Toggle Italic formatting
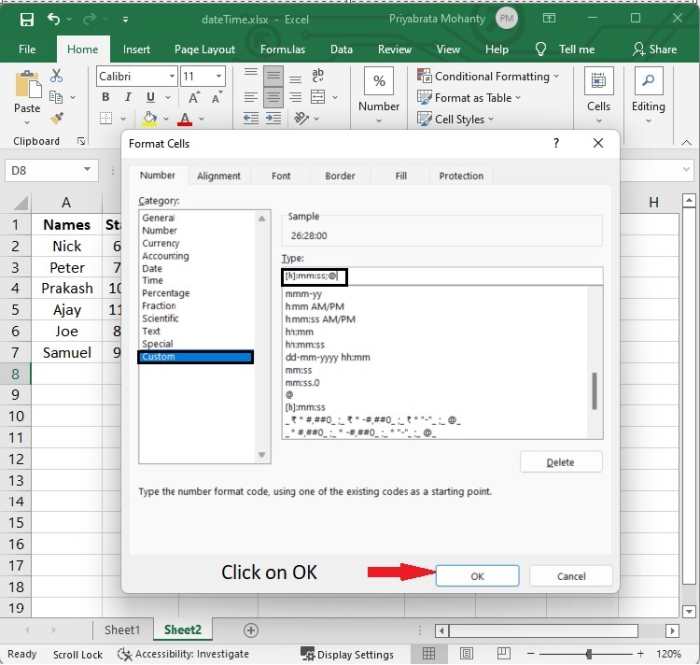Viewport: 700px width, 665px height. pos(128,97)
